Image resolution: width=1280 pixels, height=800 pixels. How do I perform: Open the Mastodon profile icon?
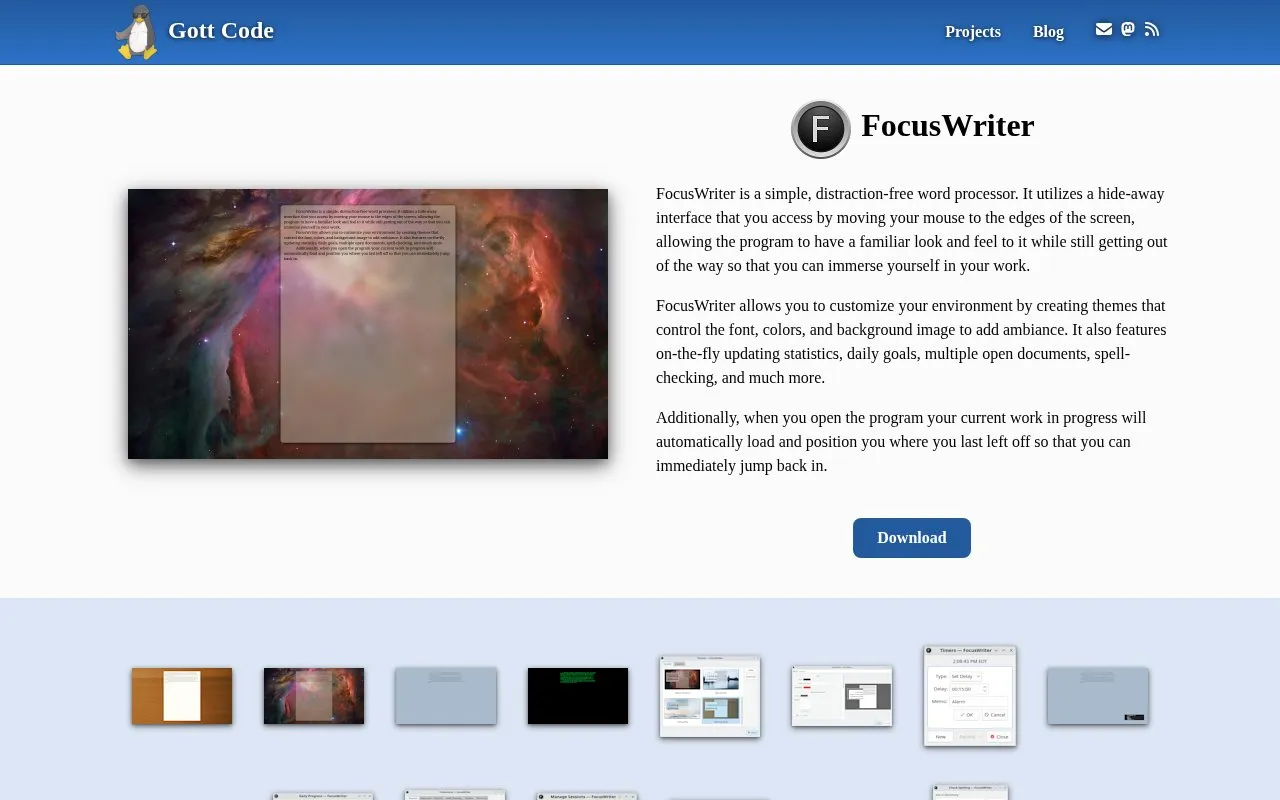click(x=1128, y=29)
